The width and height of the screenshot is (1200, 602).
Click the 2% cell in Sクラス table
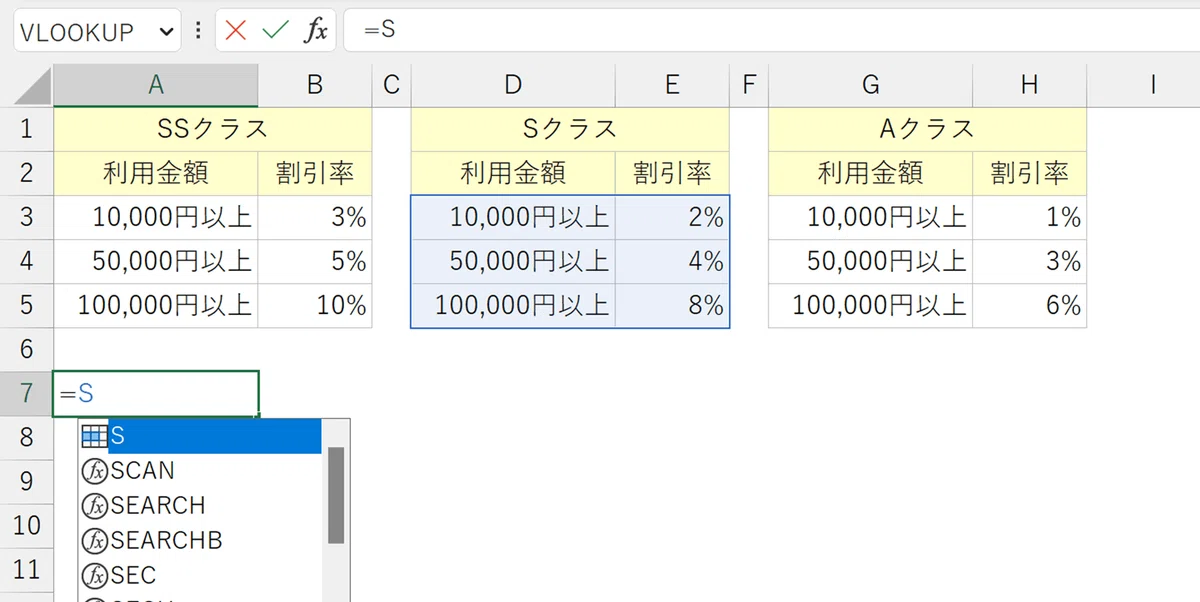coord(672,217)
